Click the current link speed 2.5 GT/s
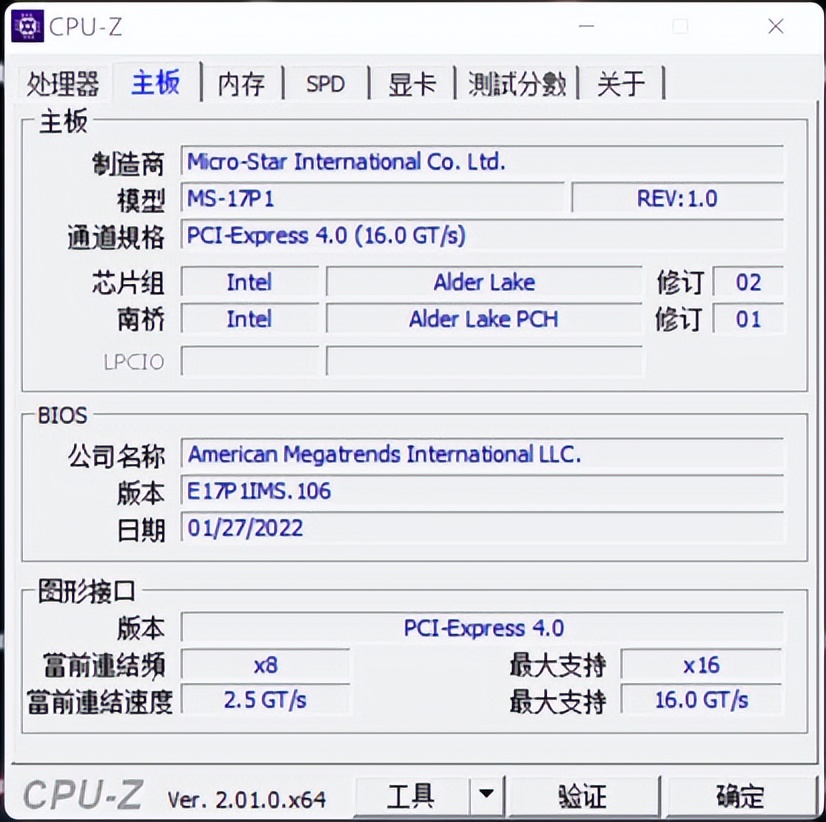The height and width of the screenshot is (822, 826). coord(265,700)
